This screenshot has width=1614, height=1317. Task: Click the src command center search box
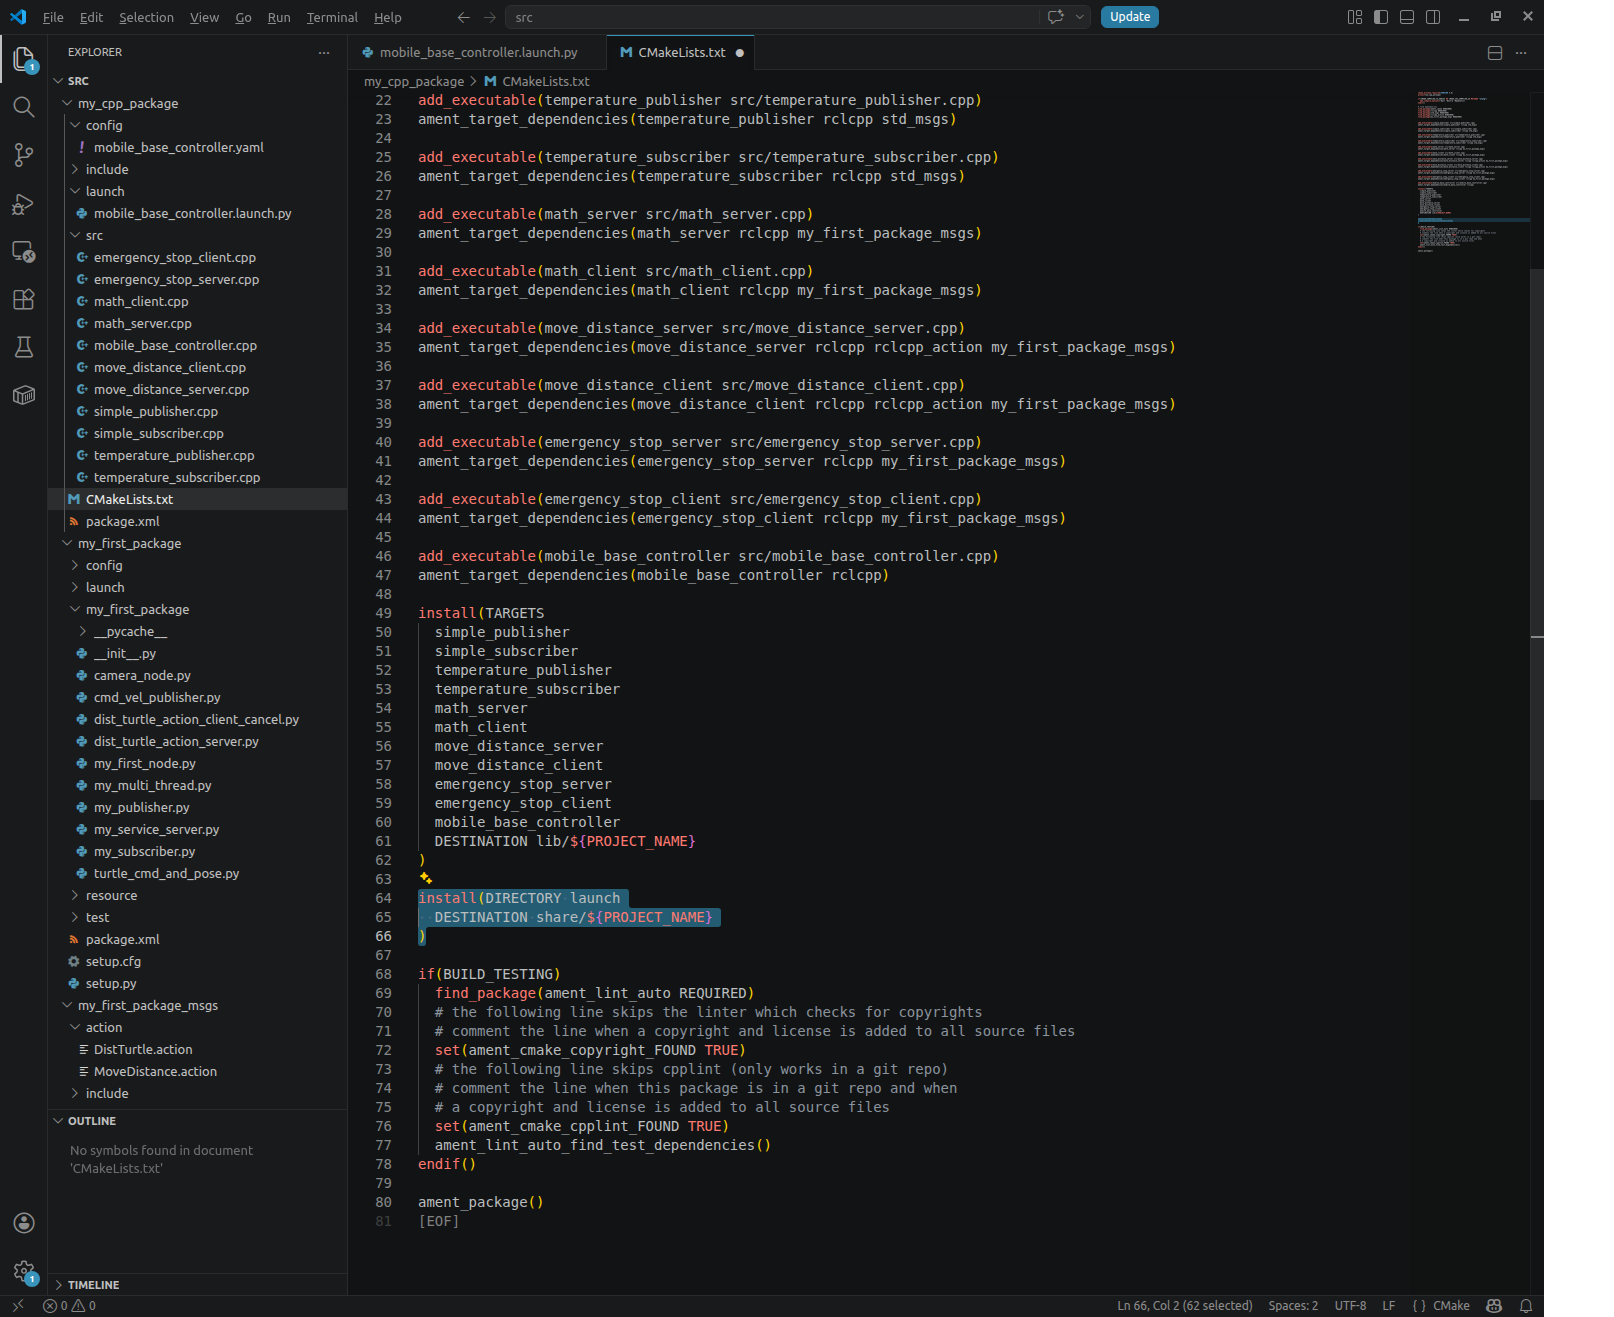771,17
